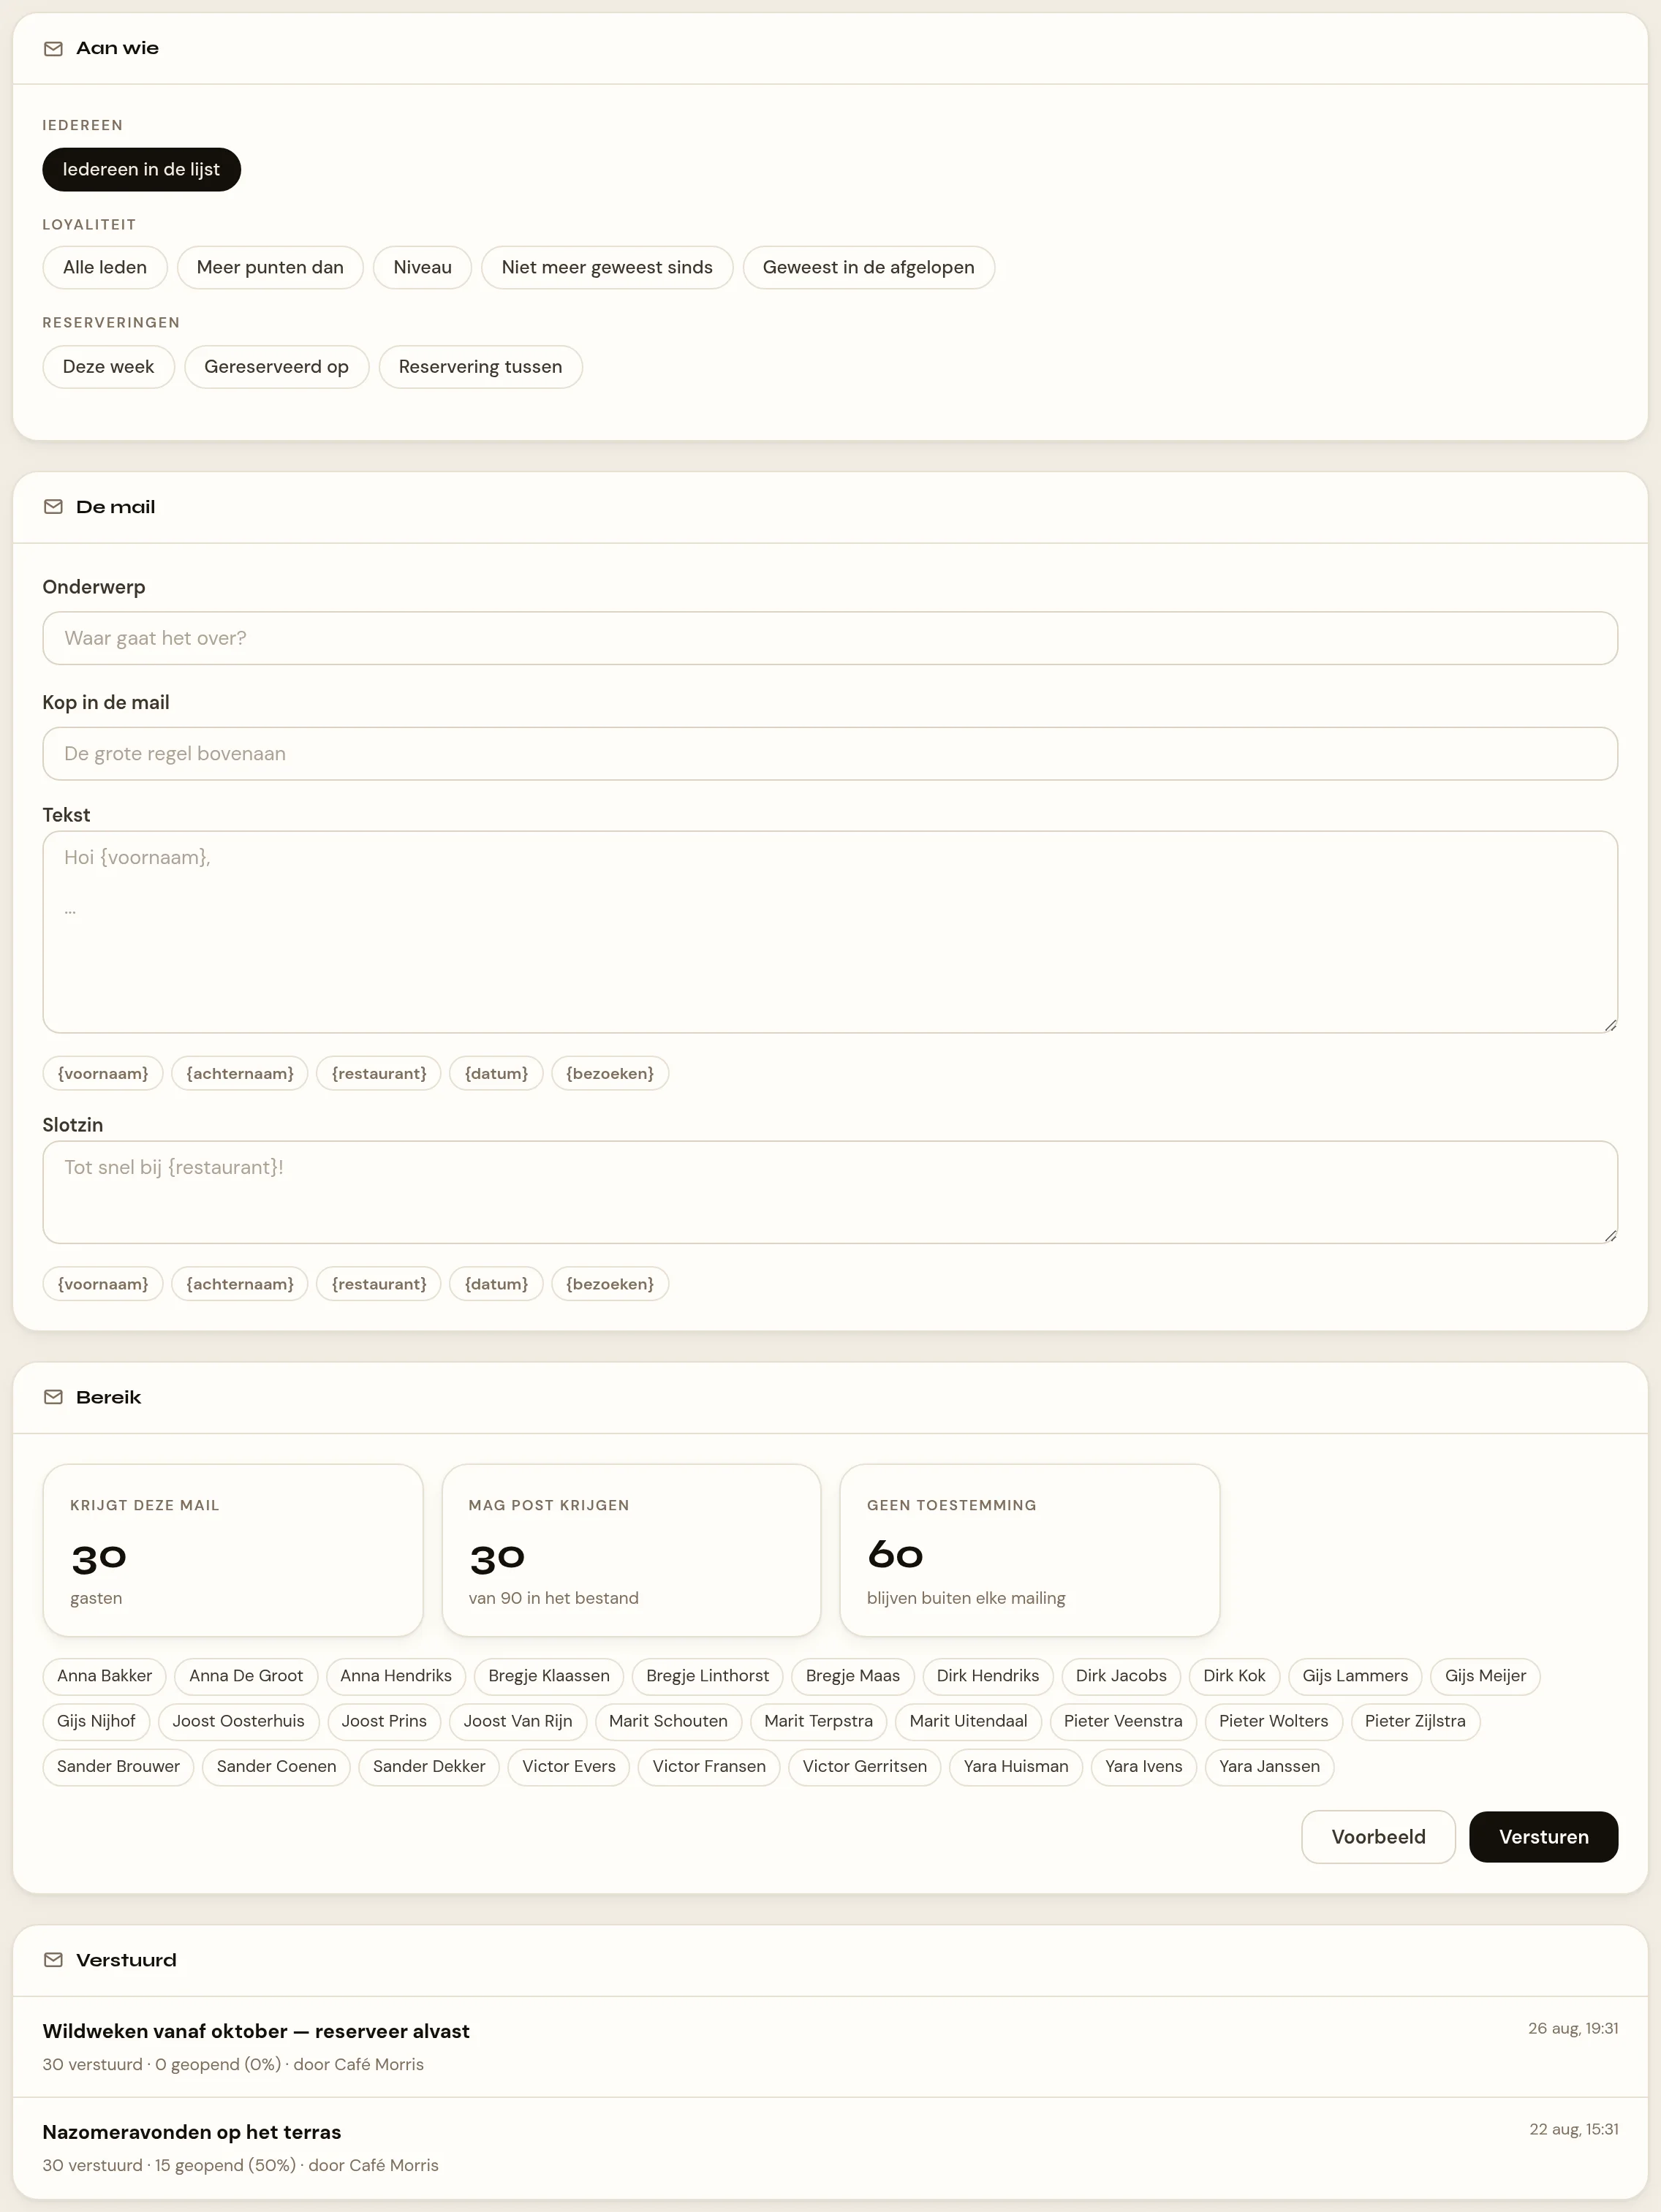Click the Marit Terpstra recipient chip
Viewport: 1661px width, 2212px height.
click(x=818, y=1721)
